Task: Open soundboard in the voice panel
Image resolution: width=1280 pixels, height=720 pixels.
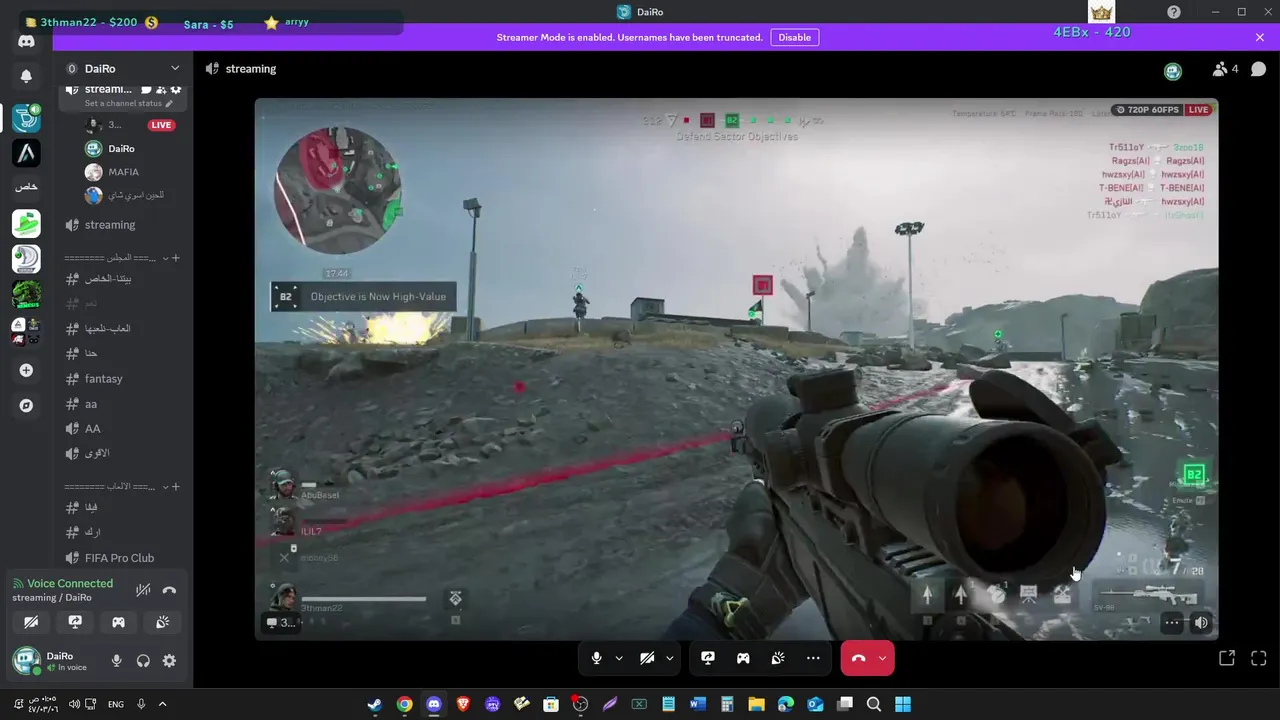Action: [162, 622]
